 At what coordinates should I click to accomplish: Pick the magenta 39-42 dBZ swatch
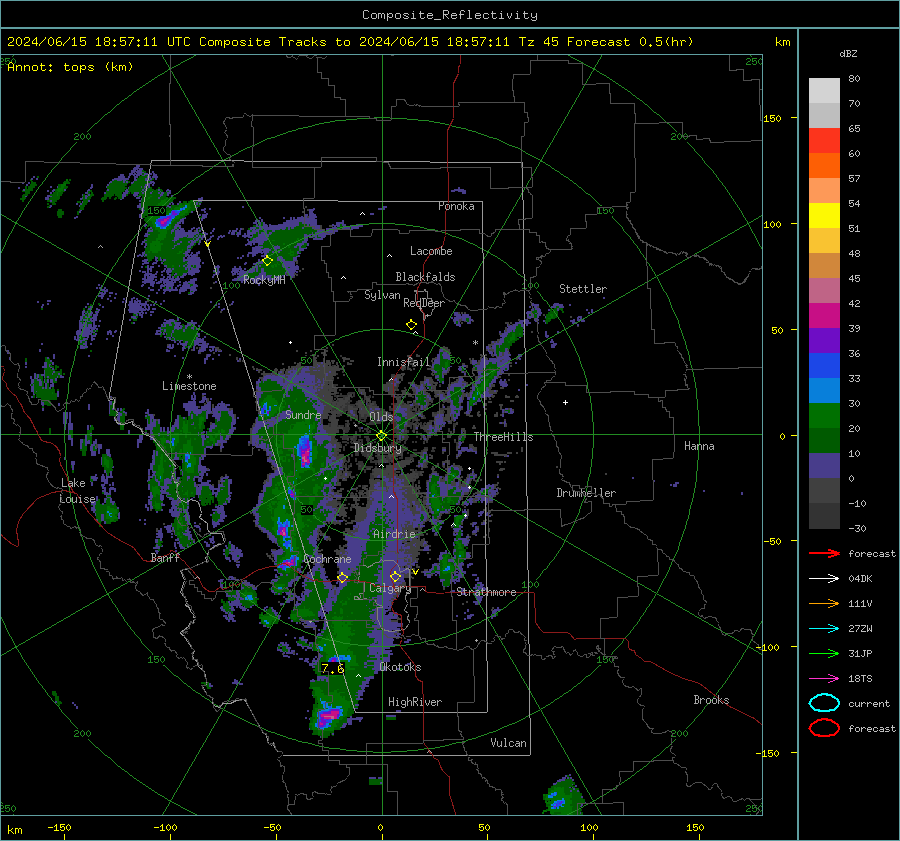pyautogui.click(x=824, y=316)
